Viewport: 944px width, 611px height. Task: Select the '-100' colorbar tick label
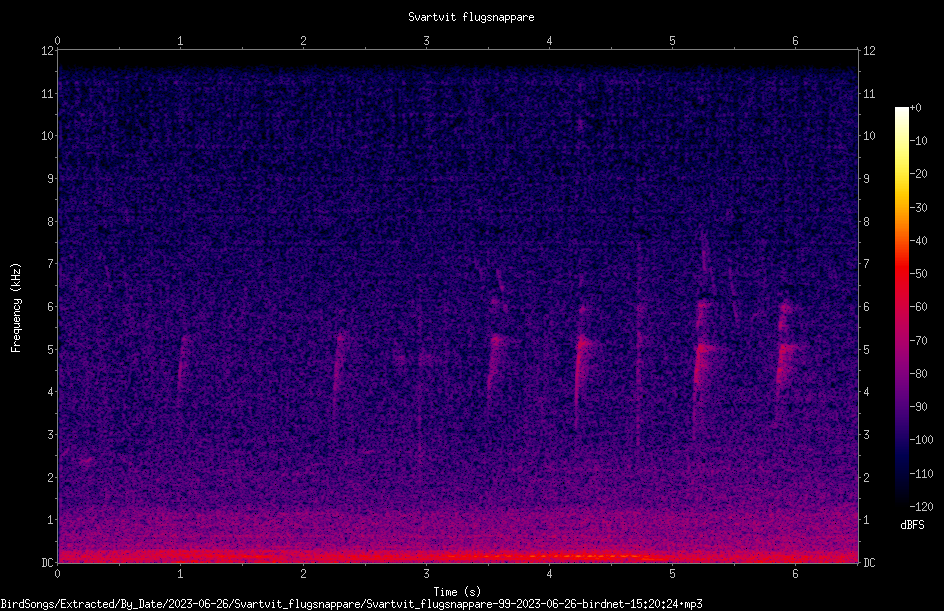coord(921,440)
